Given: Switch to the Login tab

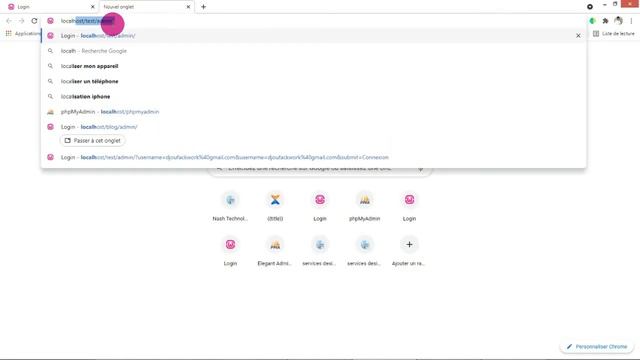Looking at the screenshot, I should [x=49, y=7].
